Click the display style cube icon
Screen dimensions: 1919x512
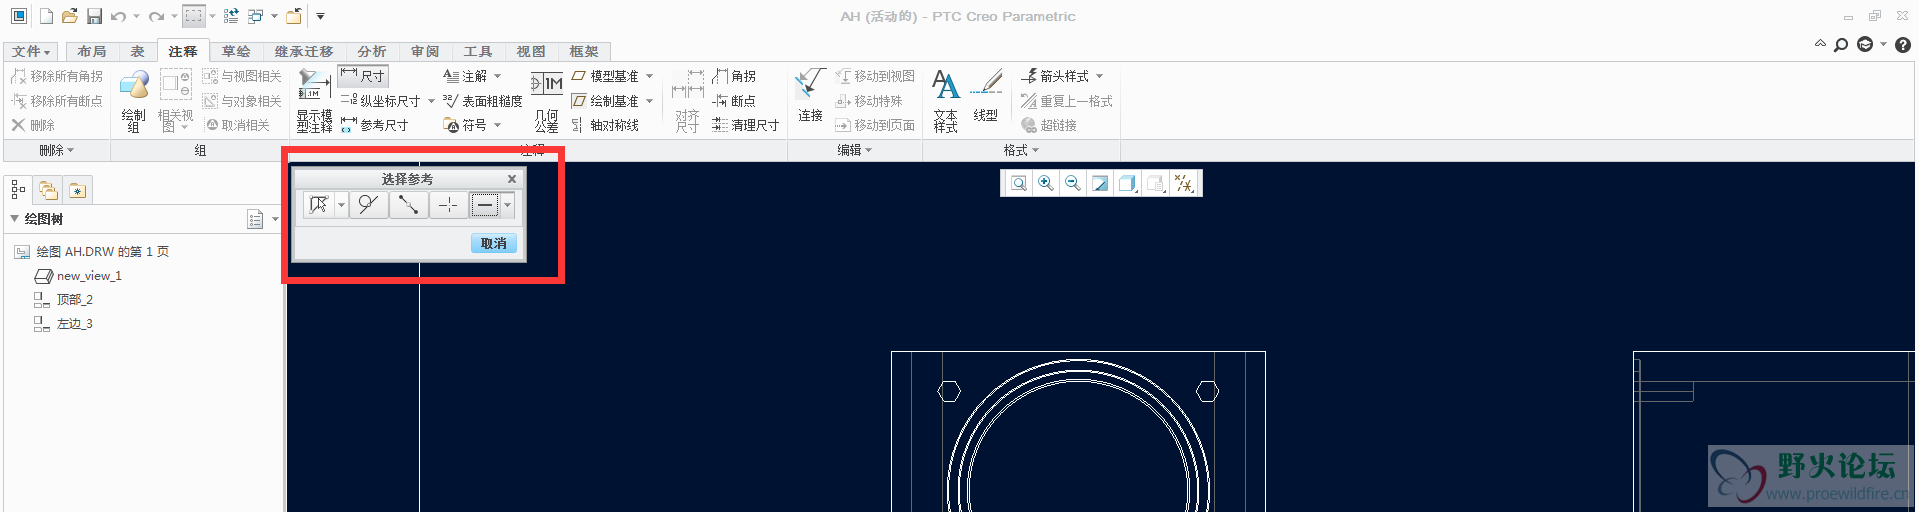(x=1127, y=183)
